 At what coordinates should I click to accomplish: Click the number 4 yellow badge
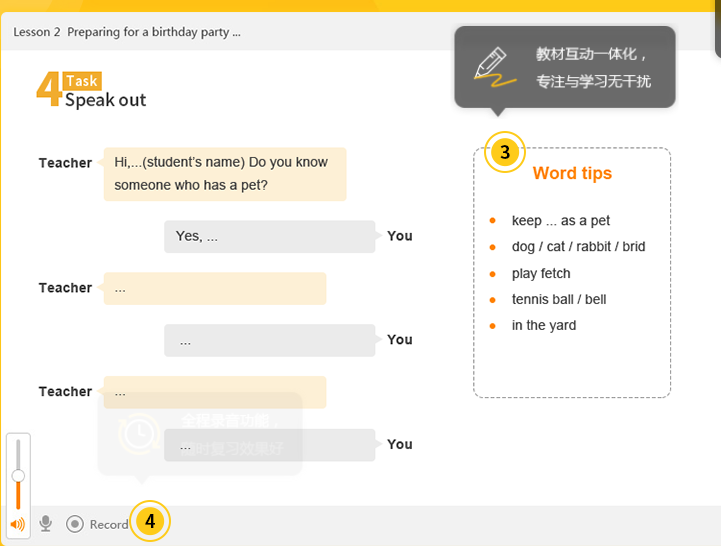click(x=150, y=521)
